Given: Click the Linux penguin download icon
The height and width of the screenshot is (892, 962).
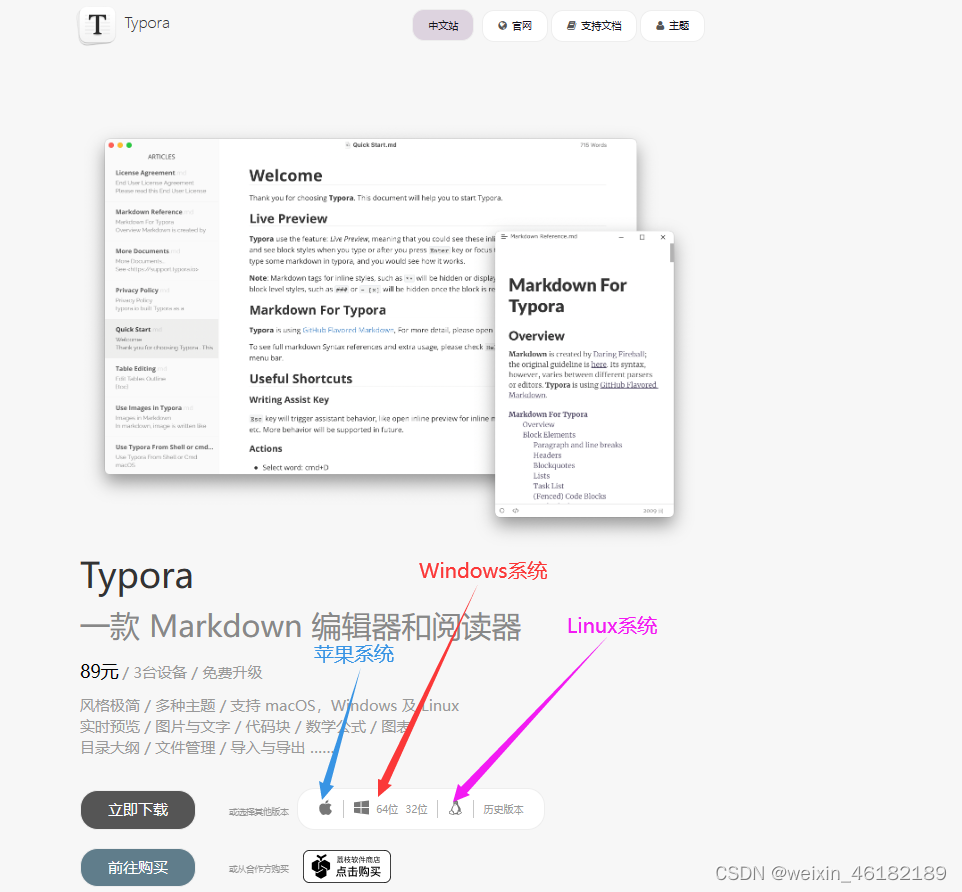Looking at the screenshot, I should click(456, 808).
